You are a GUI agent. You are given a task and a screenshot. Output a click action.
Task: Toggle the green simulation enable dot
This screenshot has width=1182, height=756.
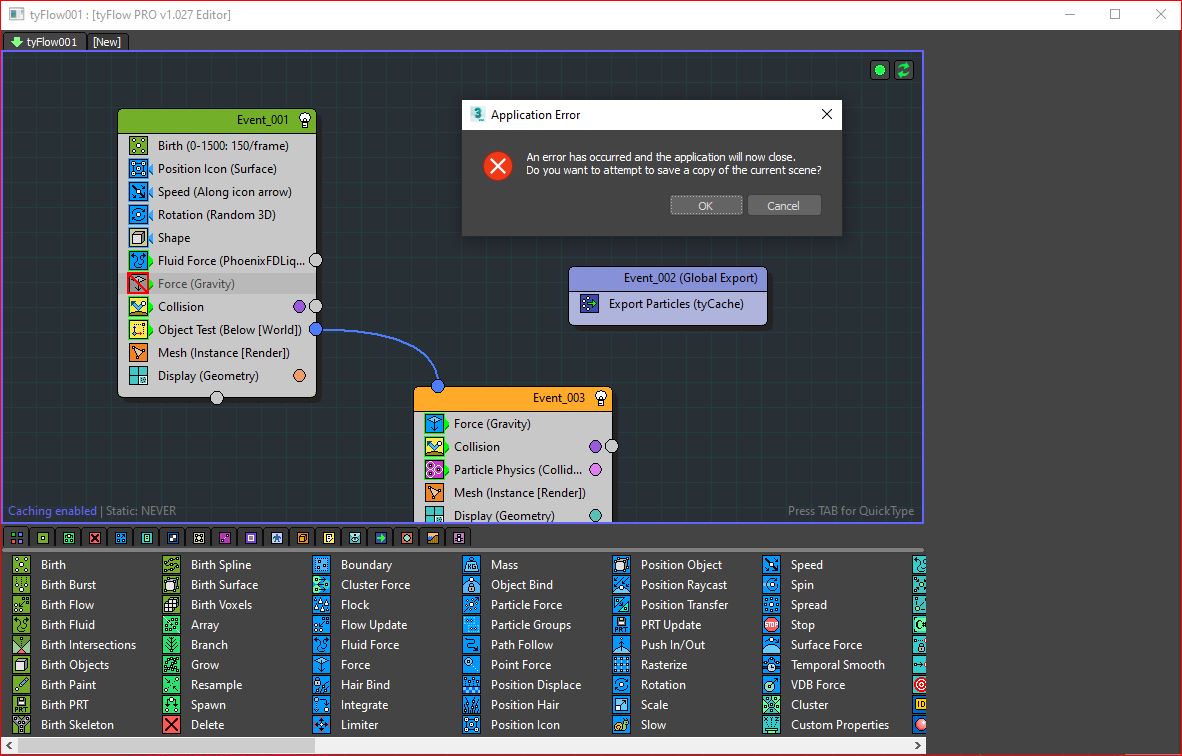pos(879,70)
